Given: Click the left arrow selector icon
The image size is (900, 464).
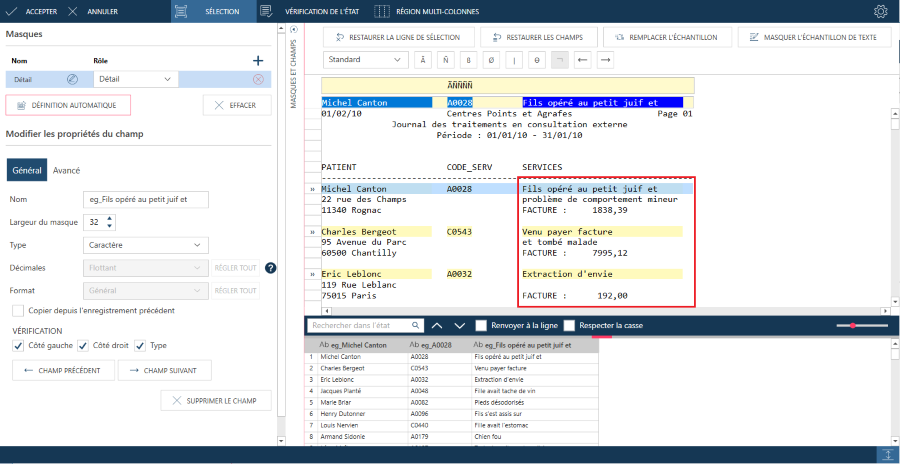Looking at the screenshot, I should pyautogui.click(x=583, y=59).
